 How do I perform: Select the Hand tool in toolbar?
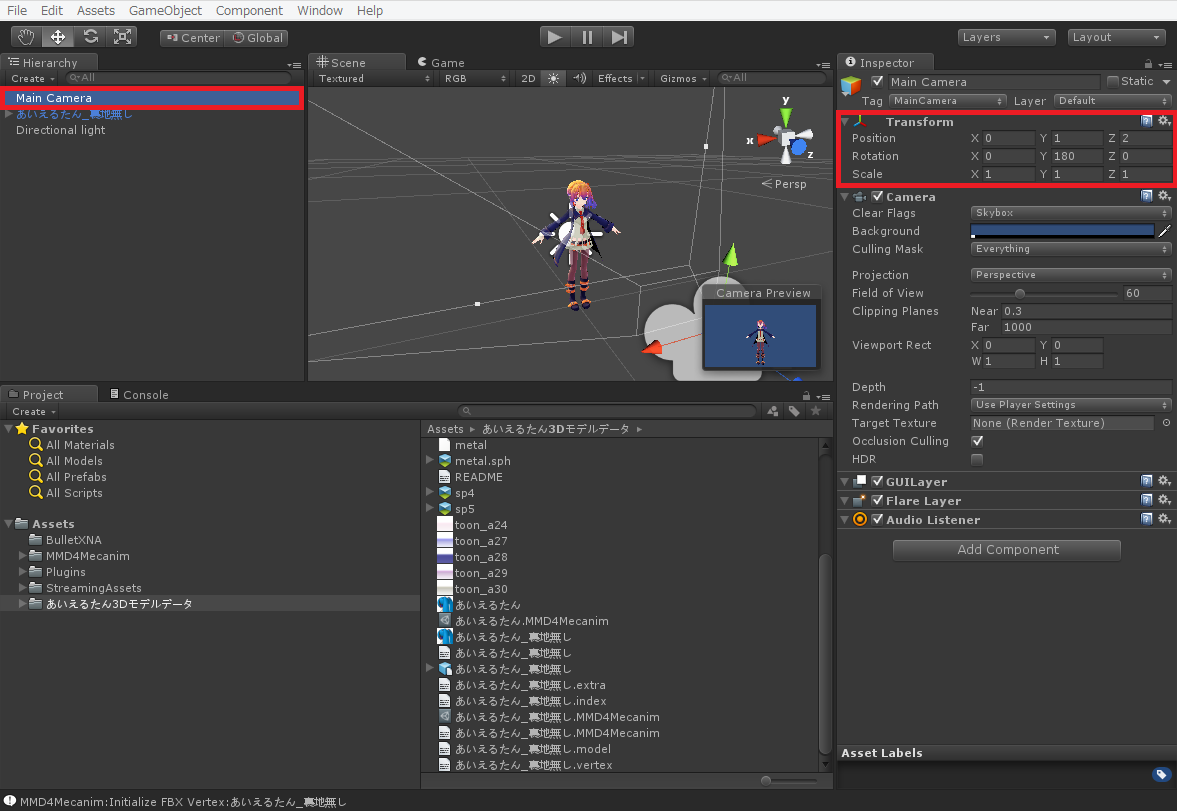click(x=27, y=37)
